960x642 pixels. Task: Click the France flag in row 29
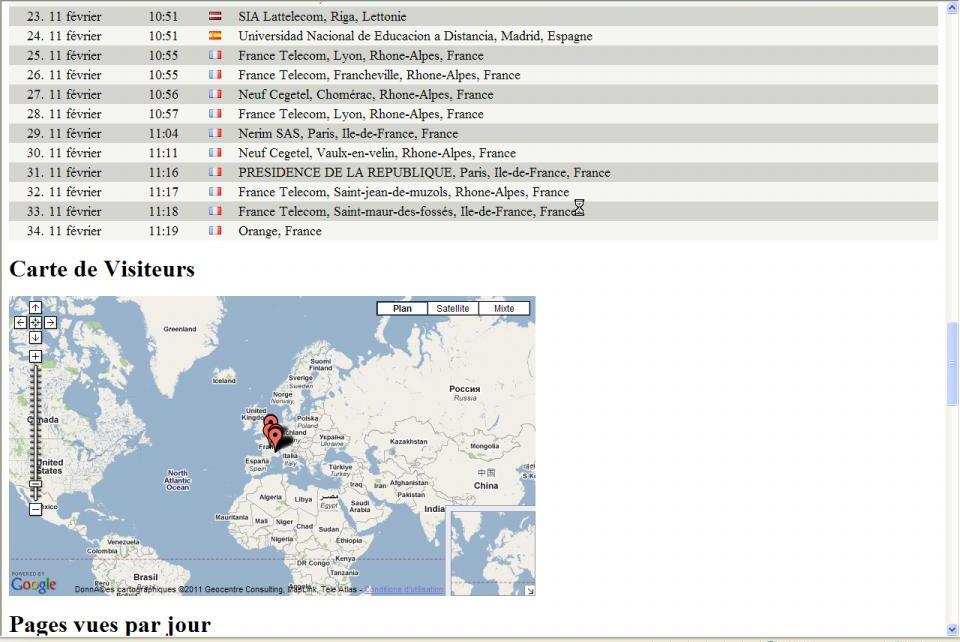tap(215, 133)
